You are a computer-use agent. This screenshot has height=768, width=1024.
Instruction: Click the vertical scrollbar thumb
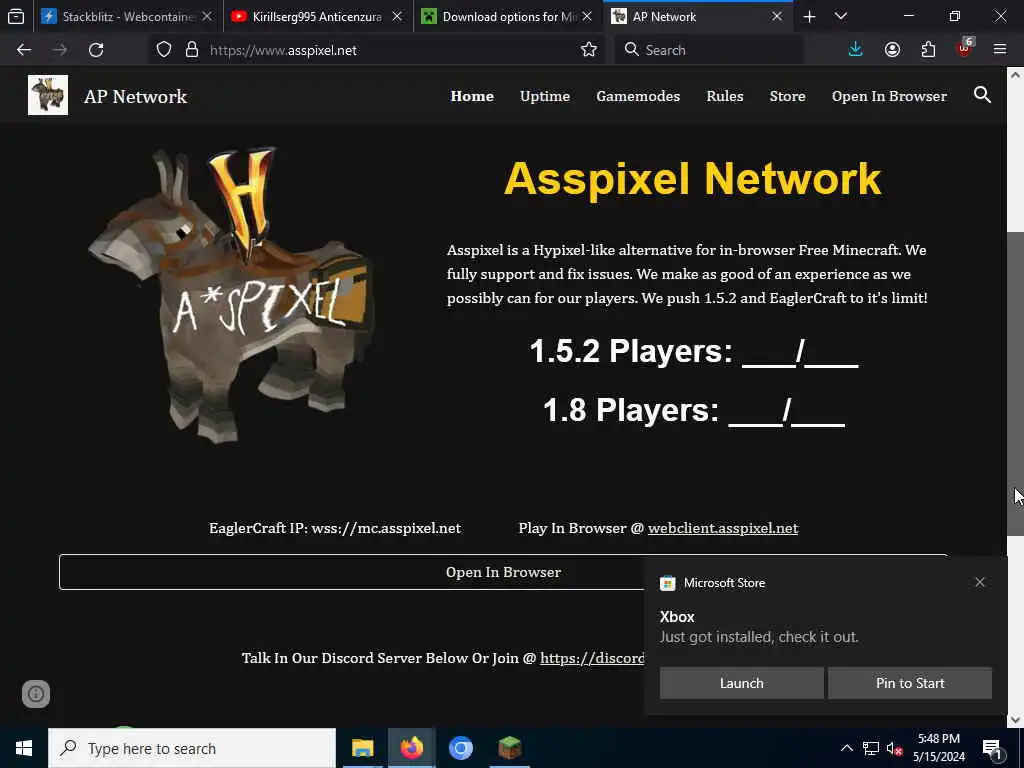pos(1016,383)
